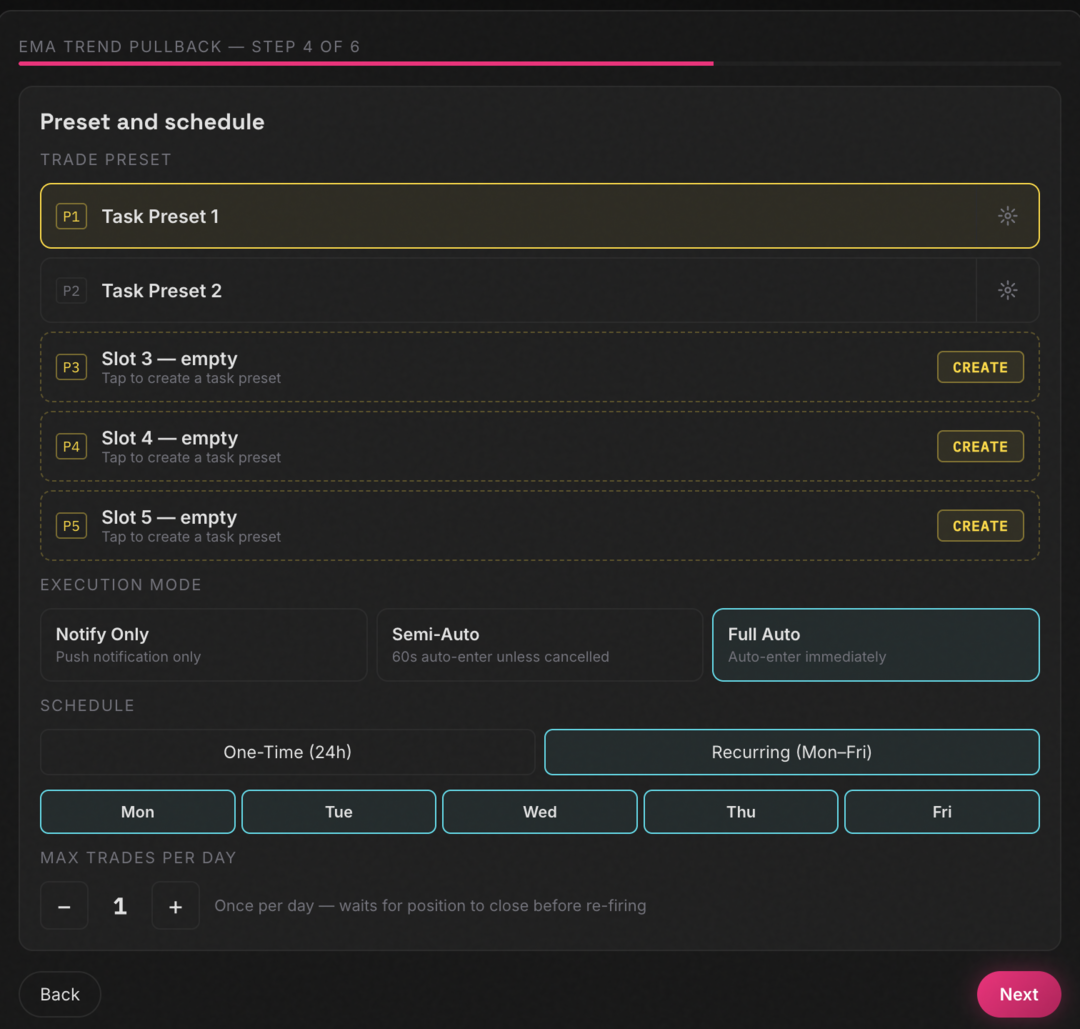This screenshot has width=1080, height=1029.
Task: Choose Full Auto execution mode
Action: pos(875,645)
